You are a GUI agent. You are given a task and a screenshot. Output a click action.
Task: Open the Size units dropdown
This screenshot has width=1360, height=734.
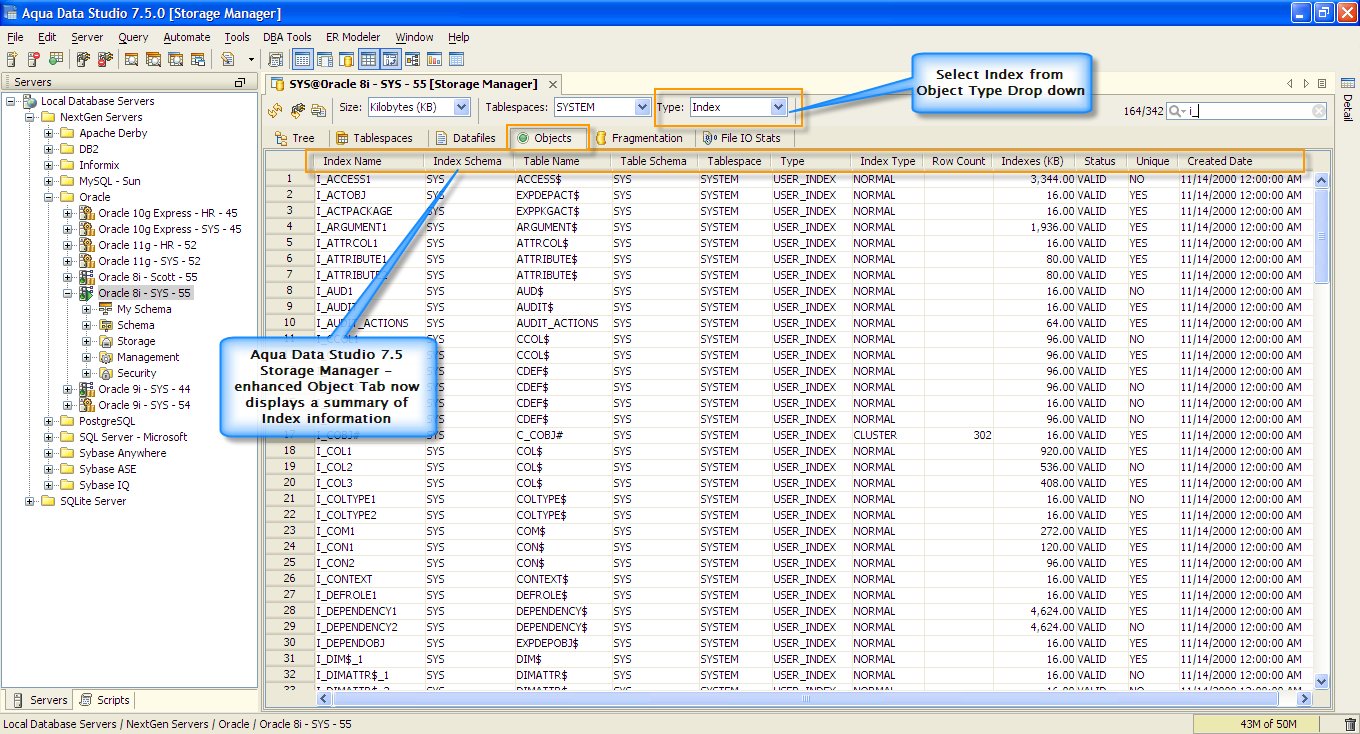coord(461,107)
